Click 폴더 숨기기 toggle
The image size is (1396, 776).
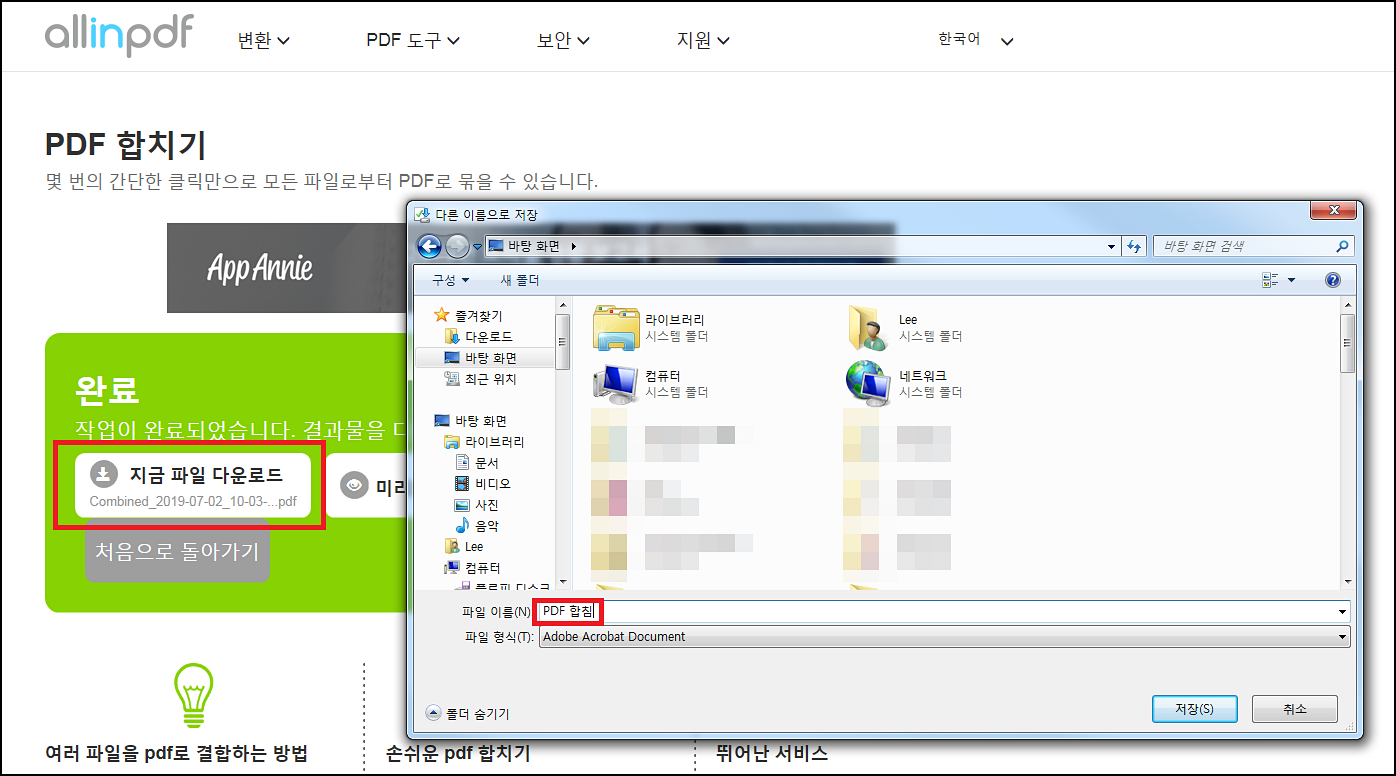click(x=468, y=713)
